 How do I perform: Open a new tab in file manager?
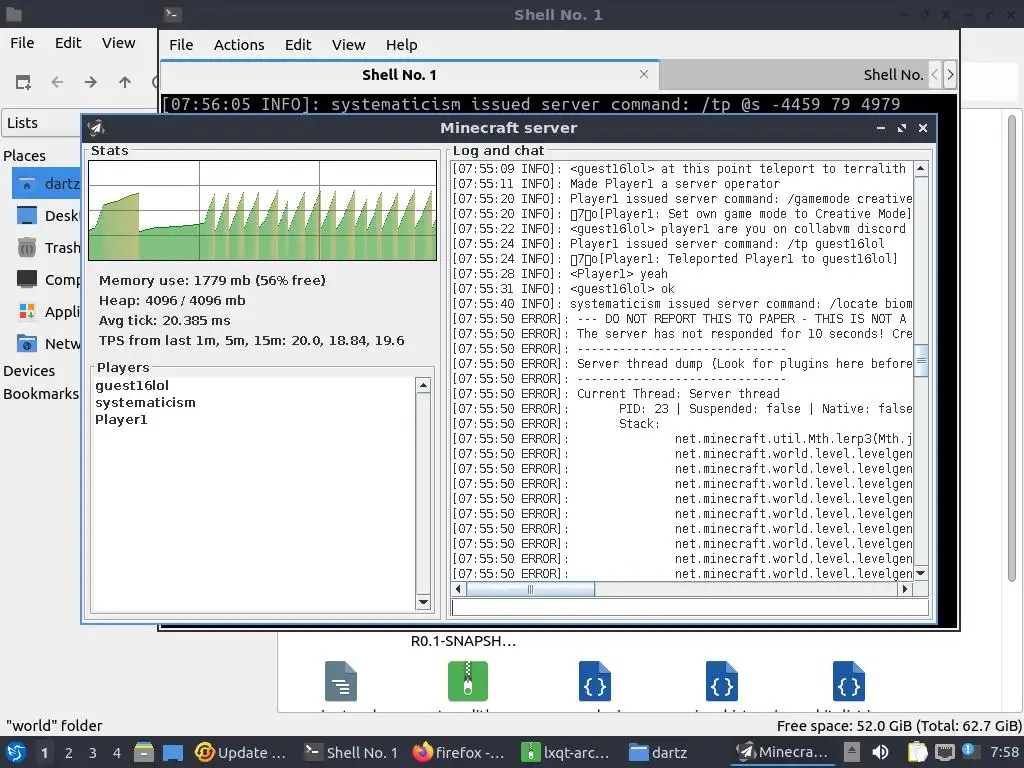23,82
